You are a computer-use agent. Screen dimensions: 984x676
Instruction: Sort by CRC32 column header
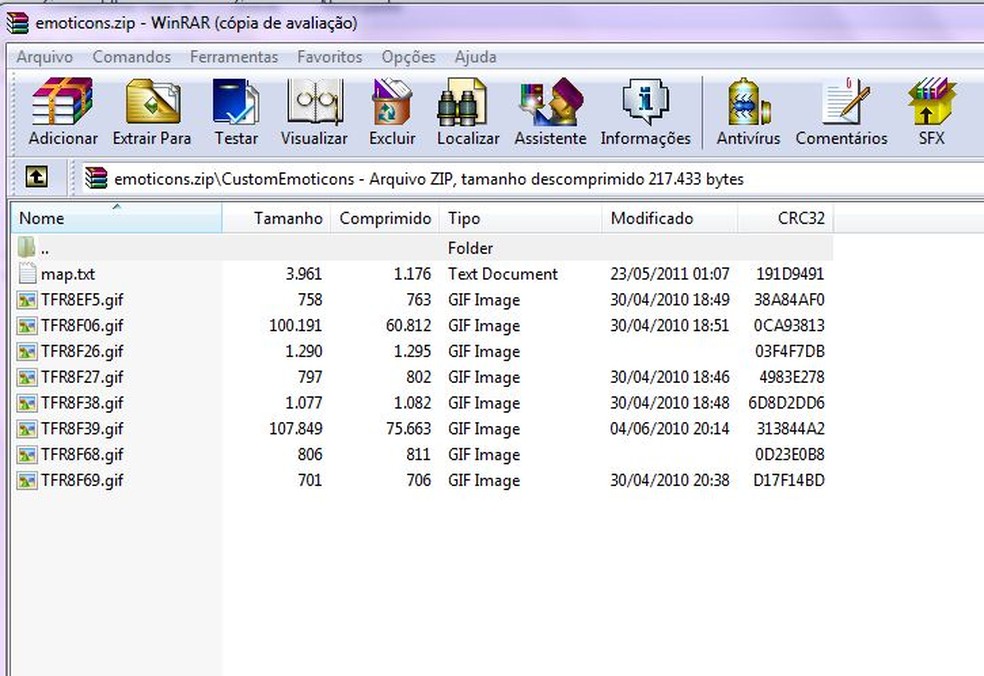click(x=786, y=218)
